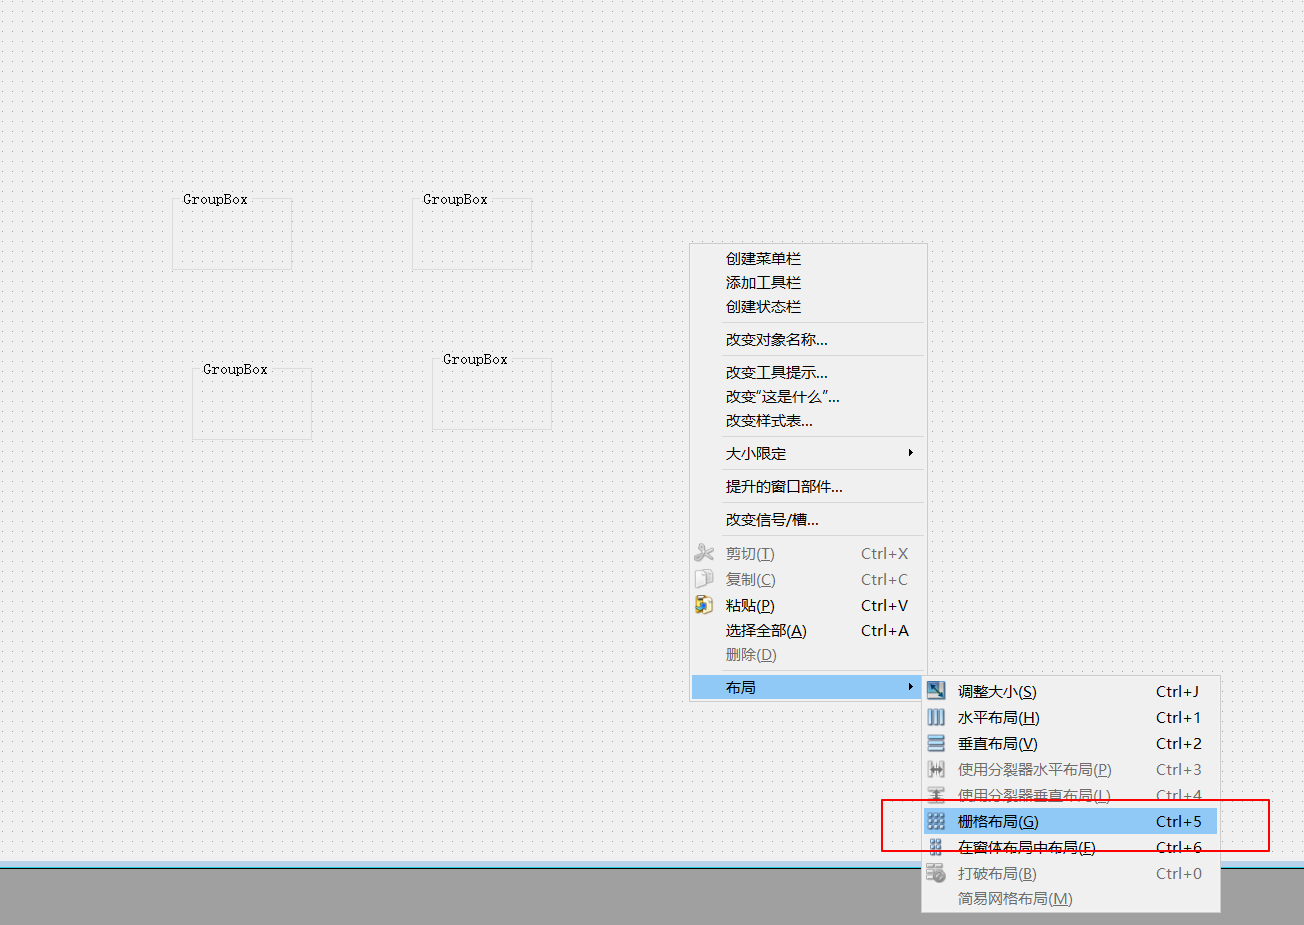
Task: Choose 创建菜单栏 from the context menu
Action: (x=763, y=259)
